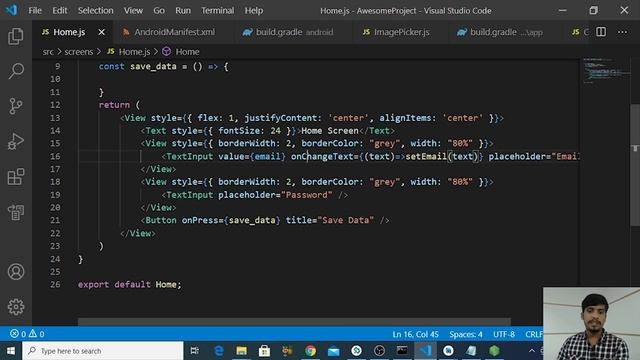Open the Go menu

click(x=159, y=10)
